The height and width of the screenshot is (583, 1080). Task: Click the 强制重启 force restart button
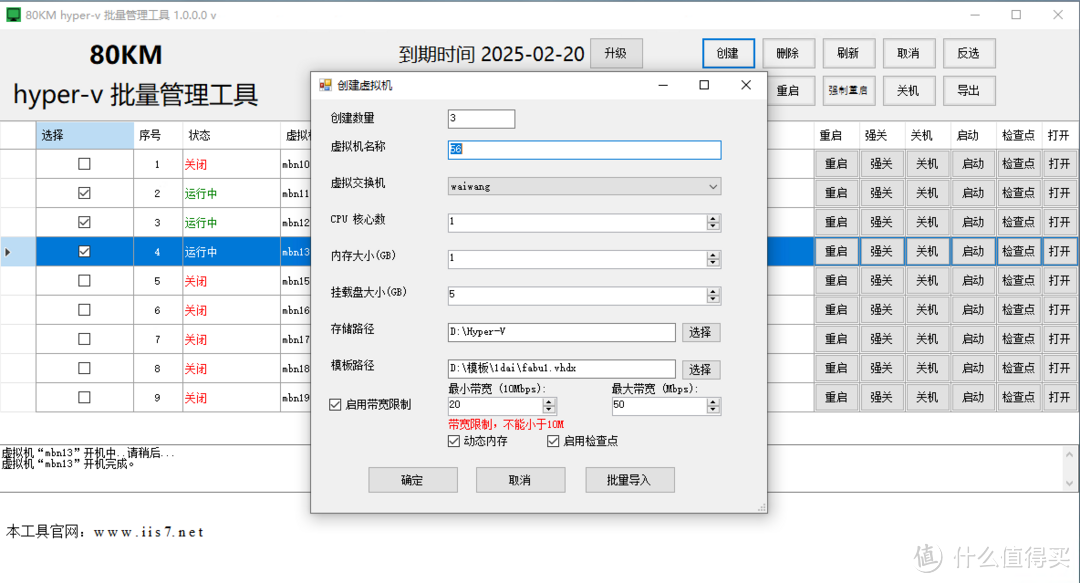(x=849, y=90)
